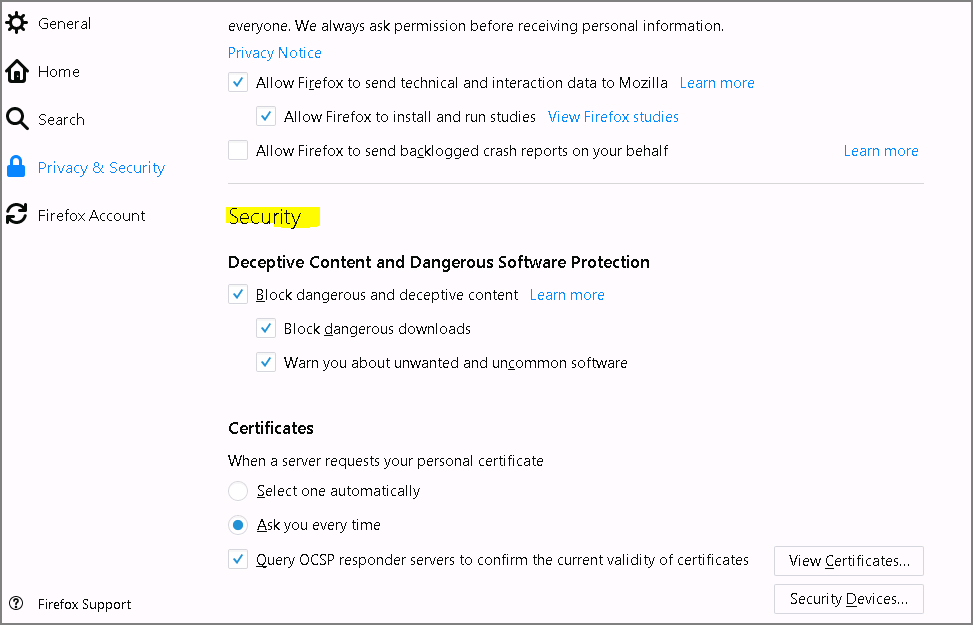
Task: Open Learn more link beside crash reports
Action: (x=881, y=151)
